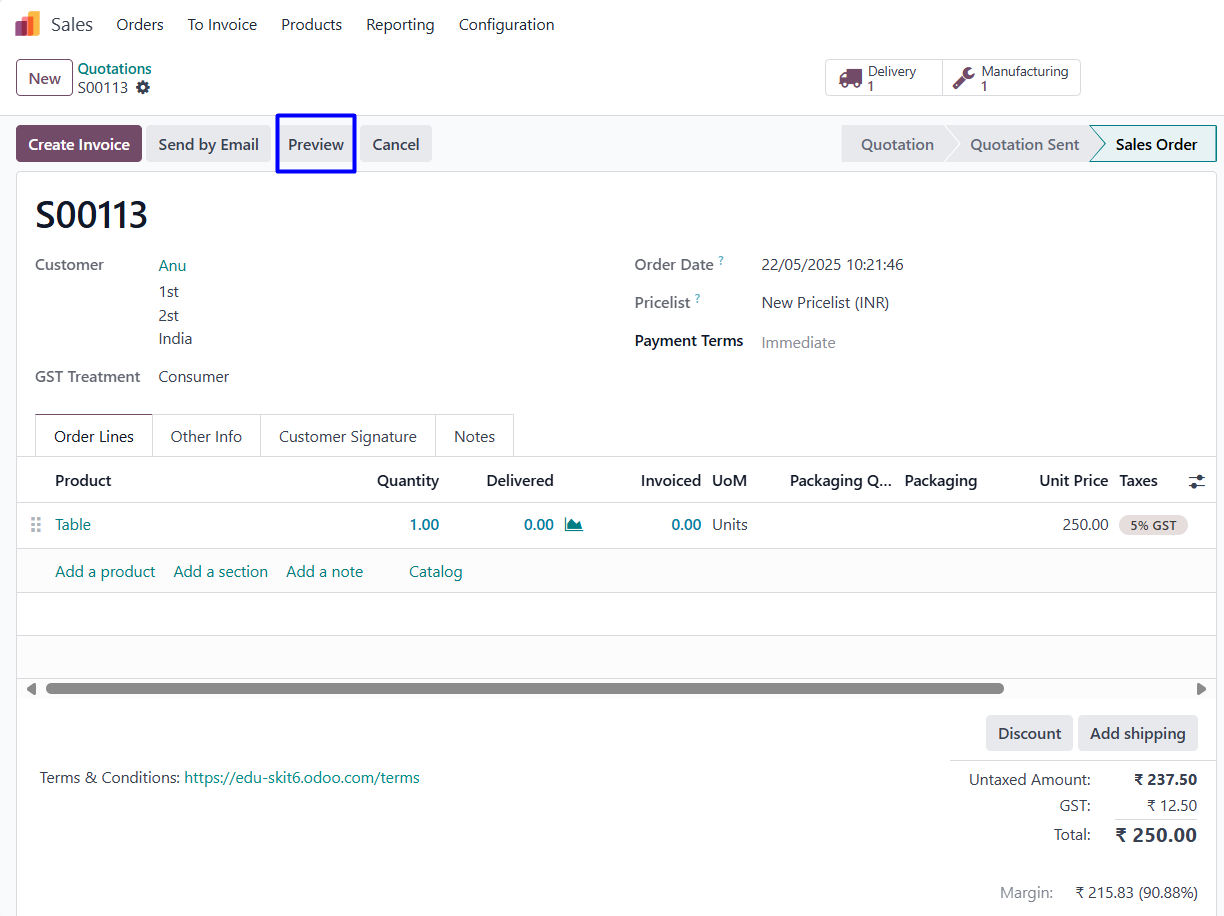
Task: Open the Catalog link
Action: click(x=436, y=572)
